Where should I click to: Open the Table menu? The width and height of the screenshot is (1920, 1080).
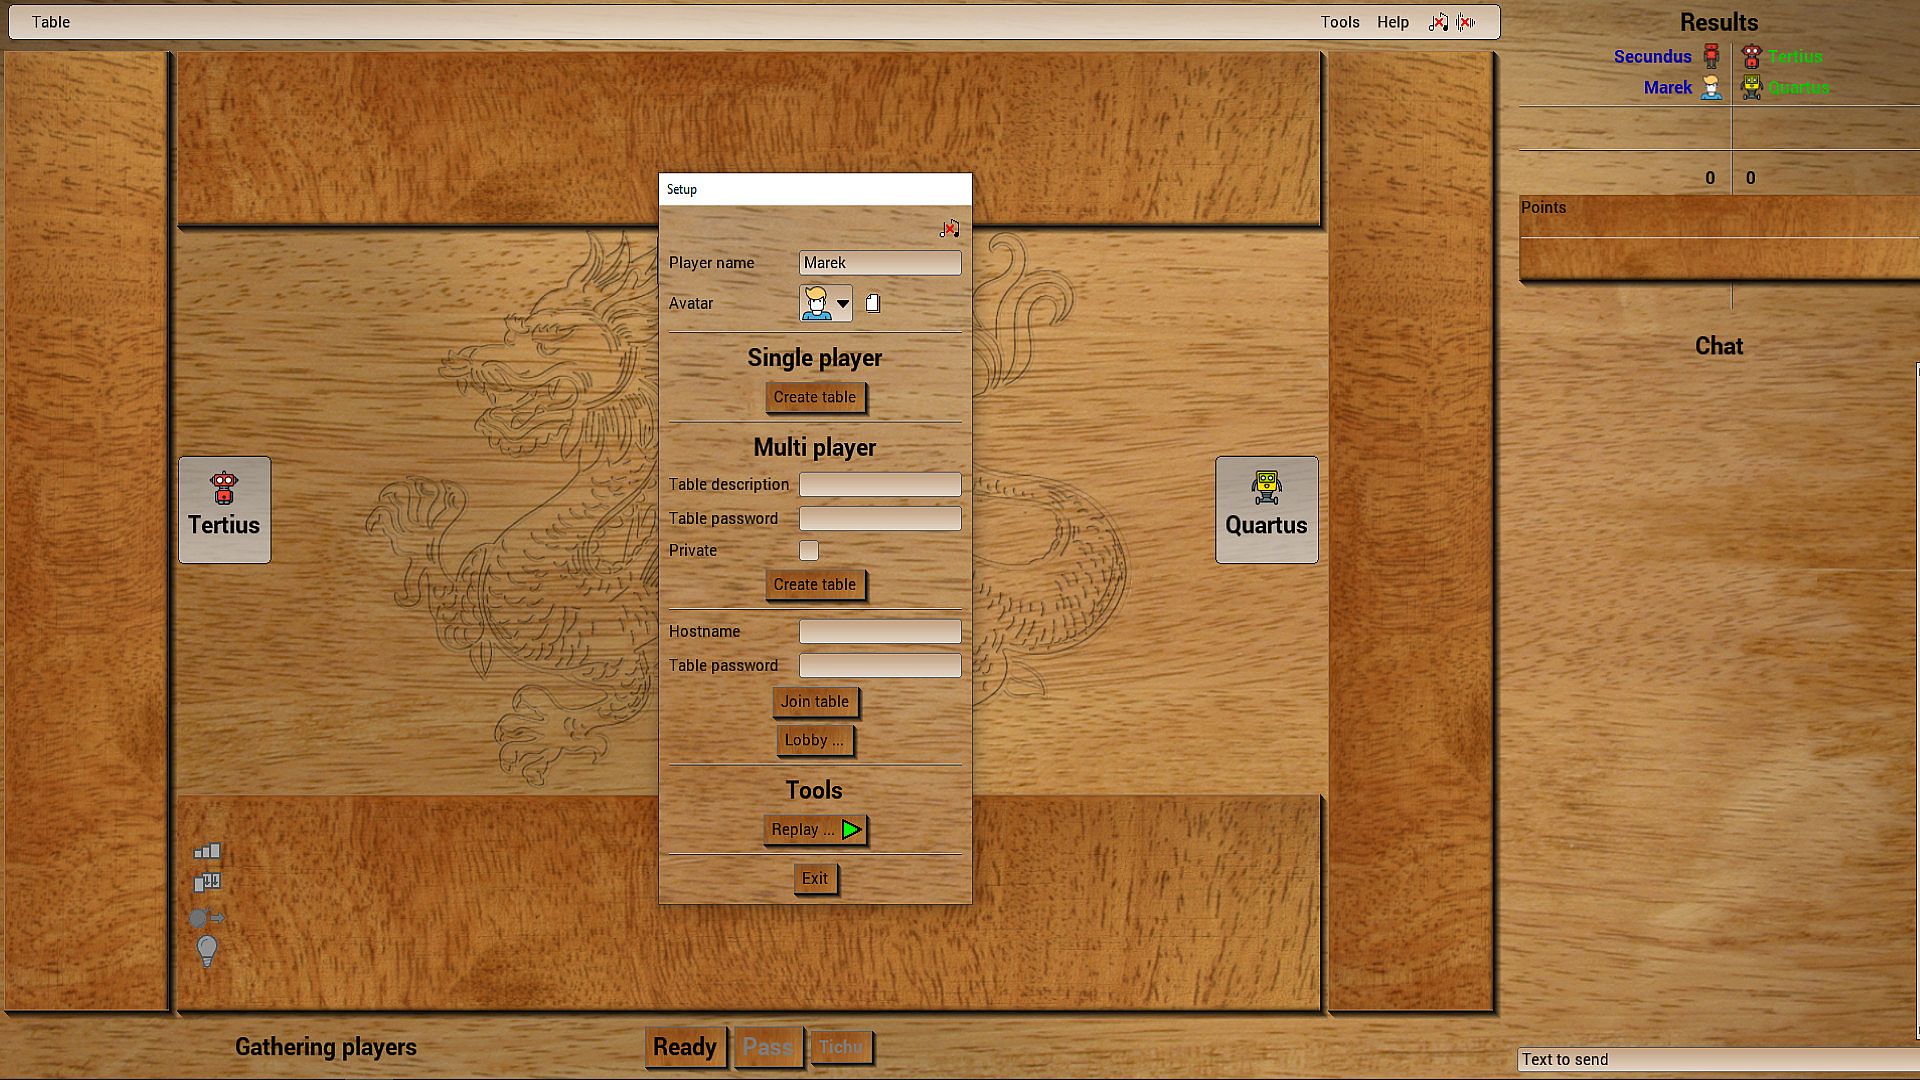coord(50,22)
